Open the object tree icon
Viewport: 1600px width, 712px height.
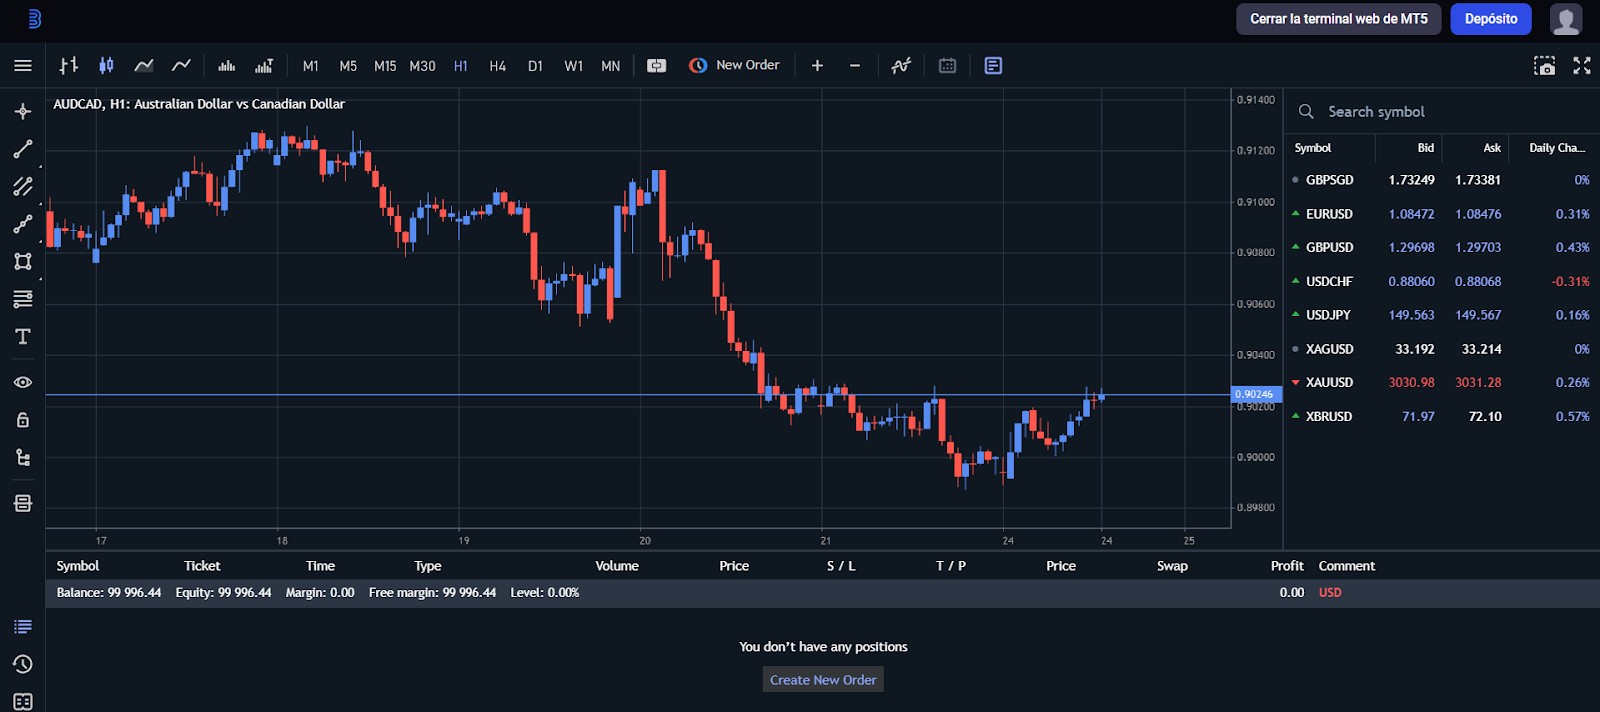point(23,457)
